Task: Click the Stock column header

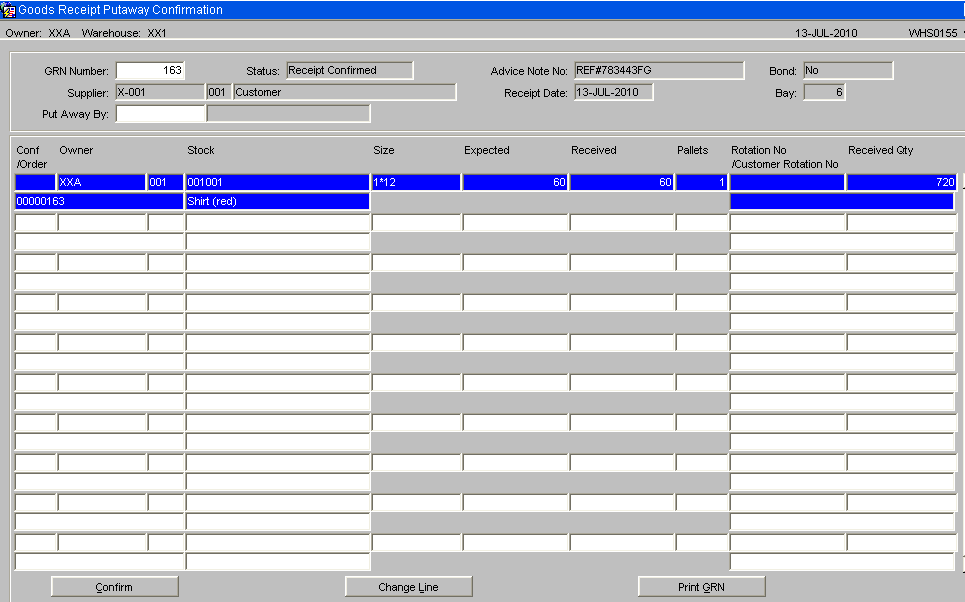Action: 201,150
